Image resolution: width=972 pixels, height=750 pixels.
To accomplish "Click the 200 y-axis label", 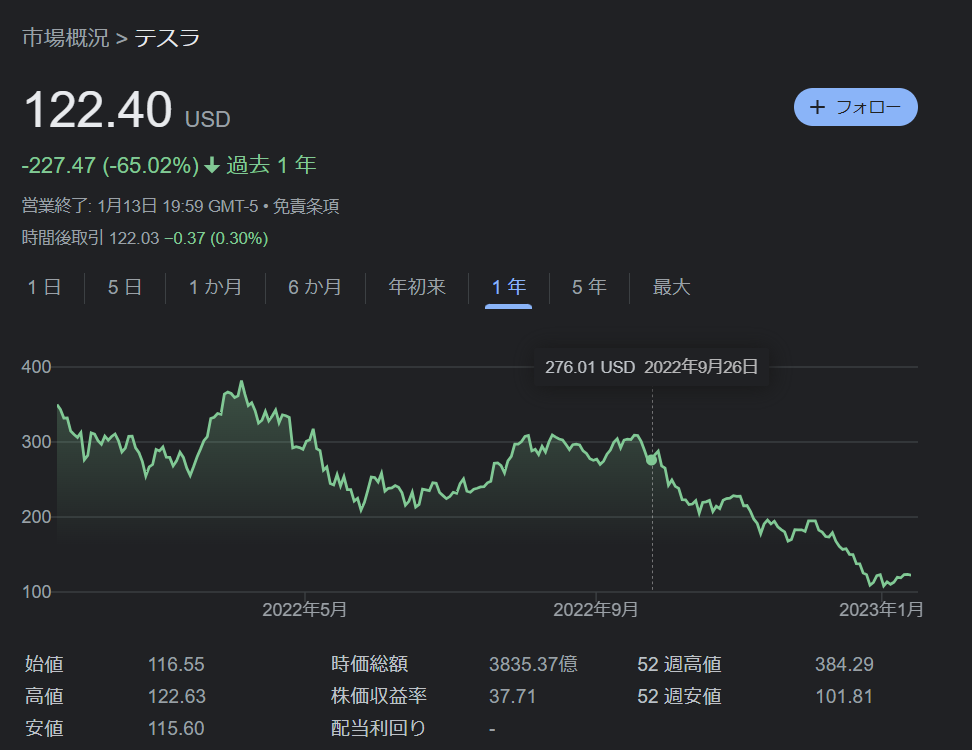I will click(37, 517).
